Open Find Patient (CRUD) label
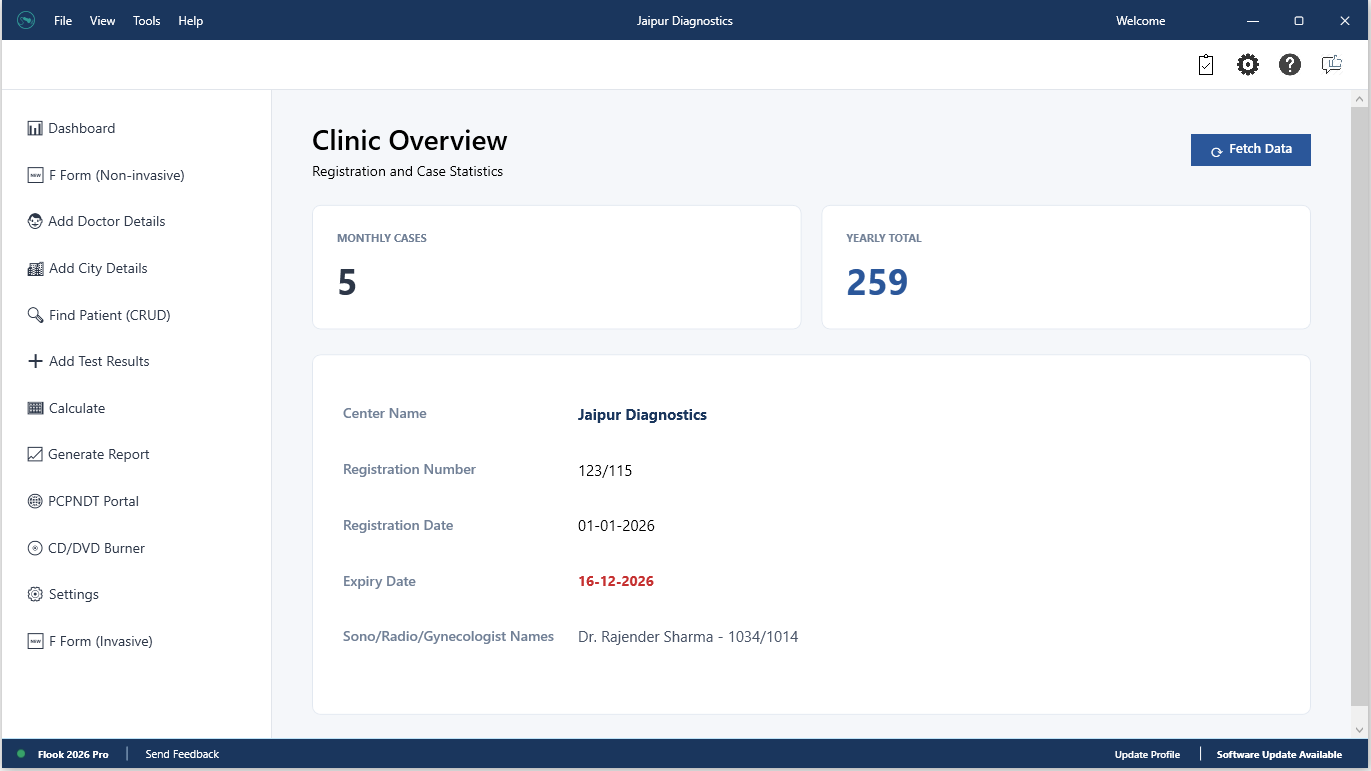Image resolution: width=1371 pixels, height=771 pixels. tap(110, 315)
